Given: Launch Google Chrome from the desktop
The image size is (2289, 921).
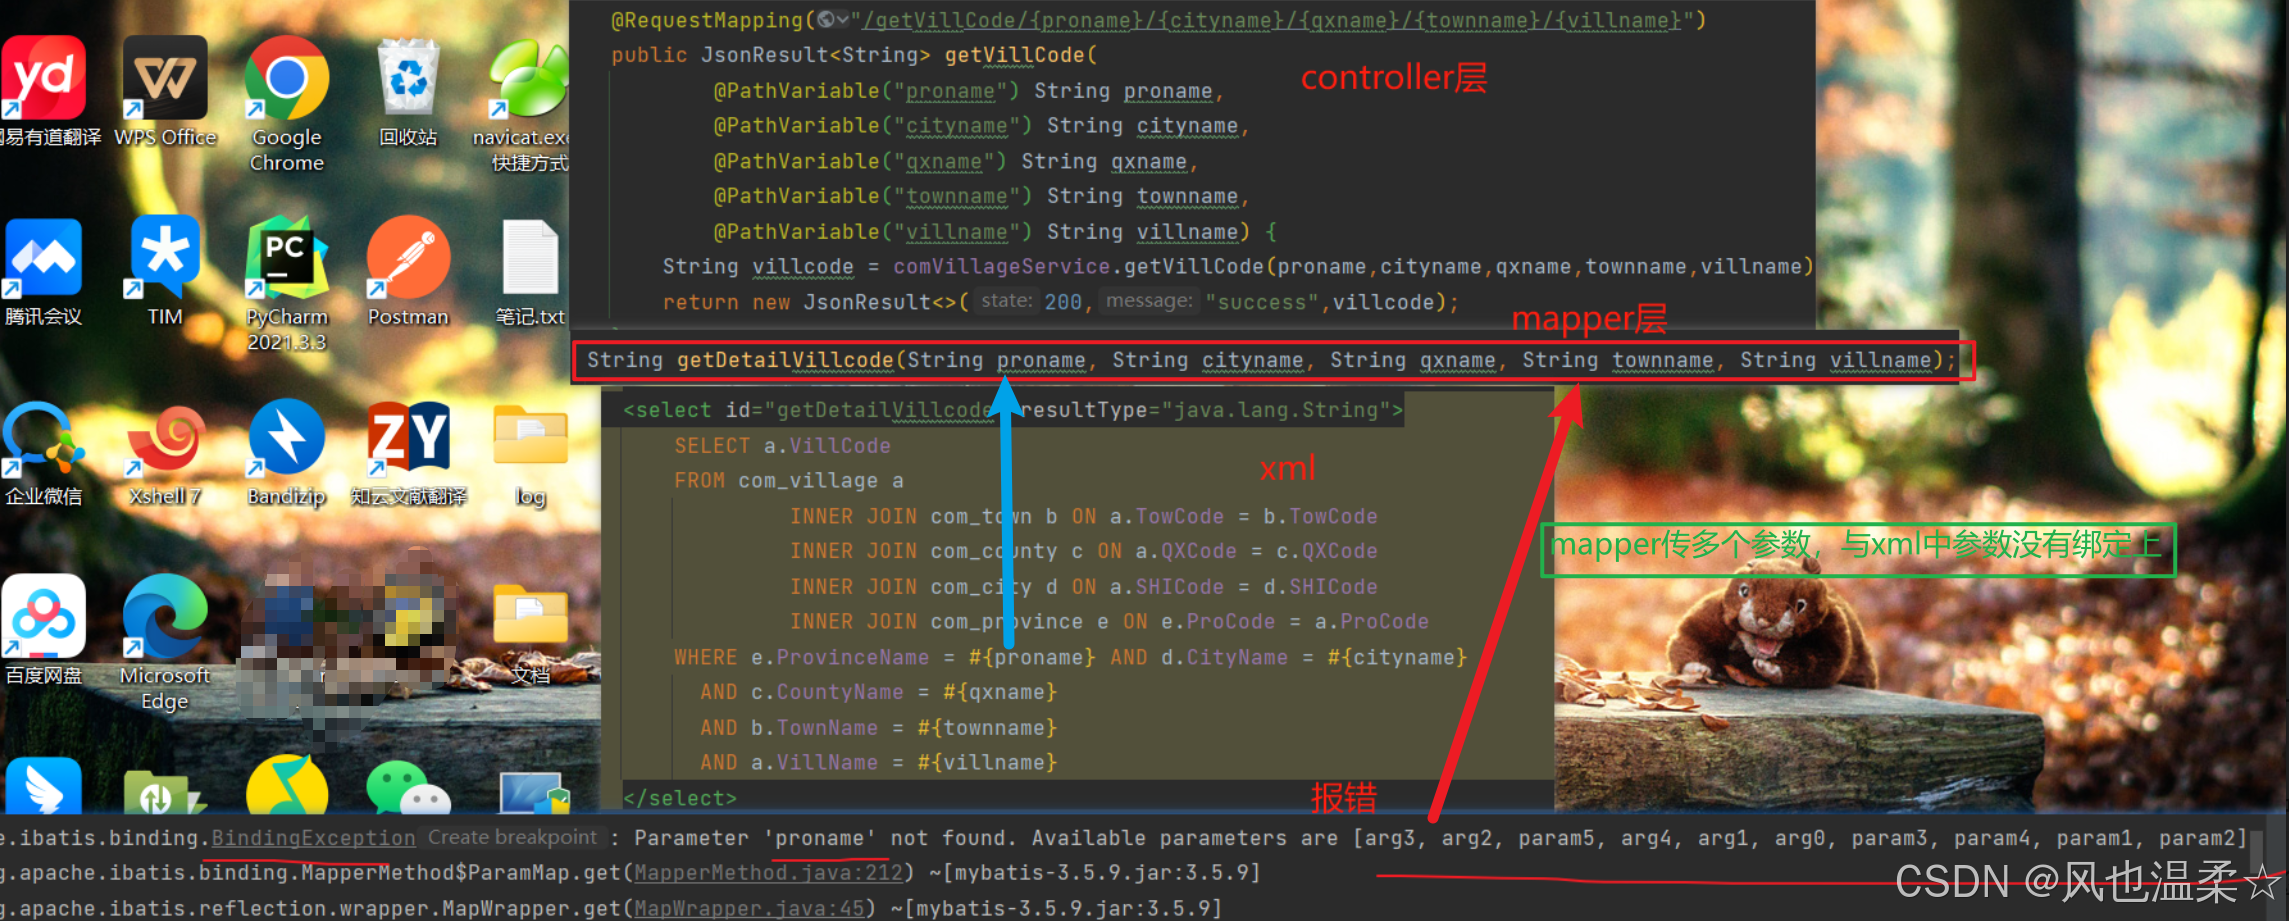Looking at the screenshot, I should pos(287,79).
